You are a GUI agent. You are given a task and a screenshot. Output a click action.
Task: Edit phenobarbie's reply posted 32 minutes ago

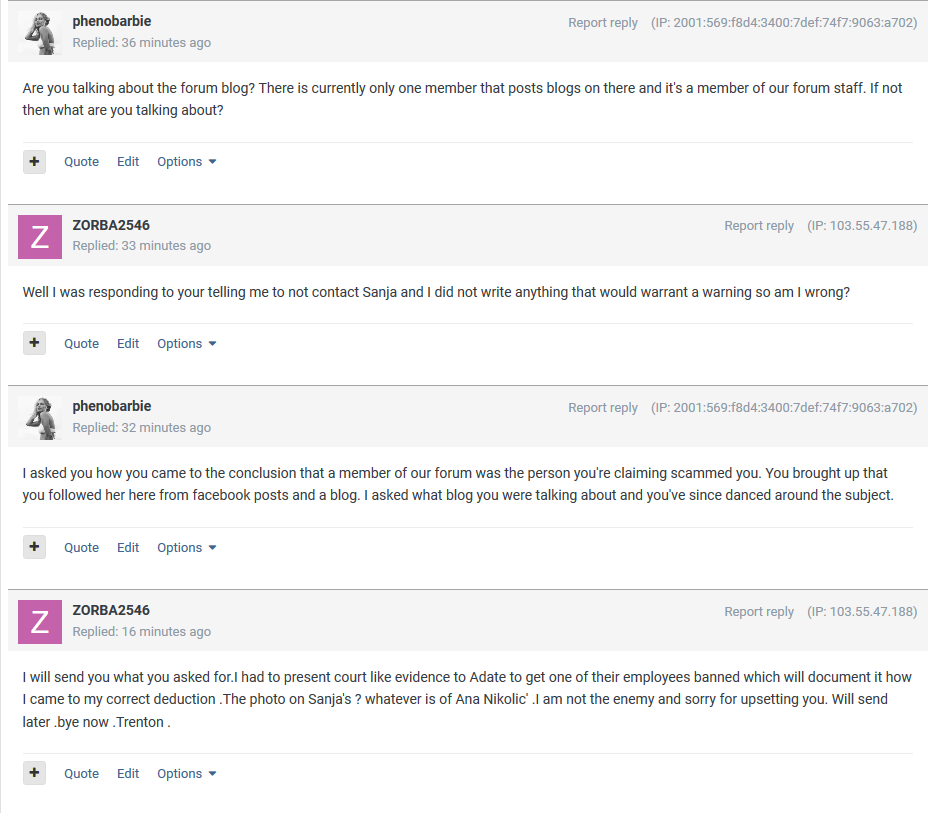(x=128, y=548)
